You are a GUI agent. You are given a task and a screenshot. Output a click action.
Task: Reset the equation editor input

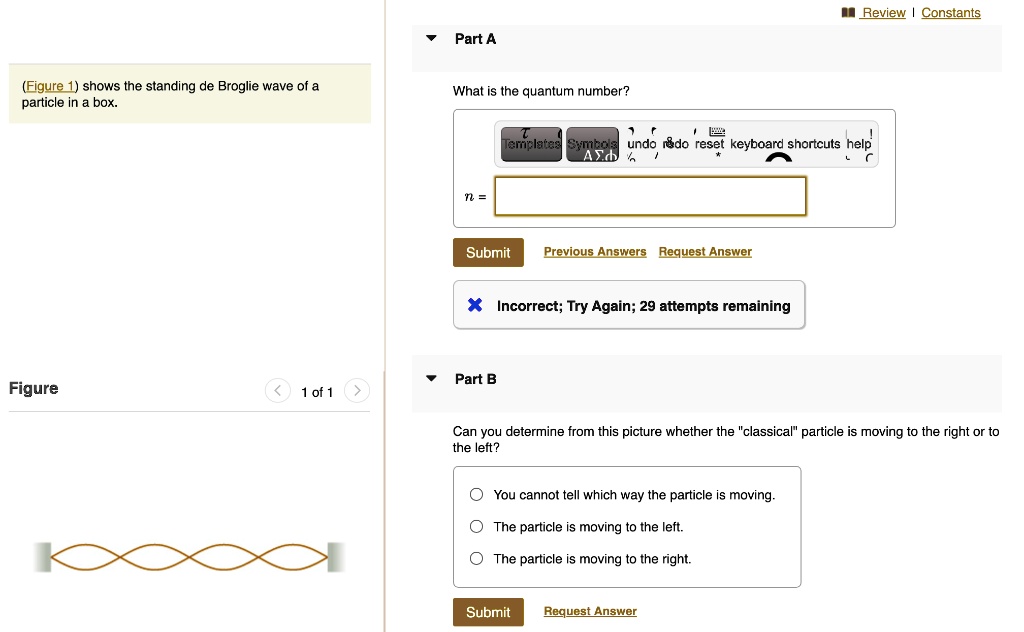[709, 144]
